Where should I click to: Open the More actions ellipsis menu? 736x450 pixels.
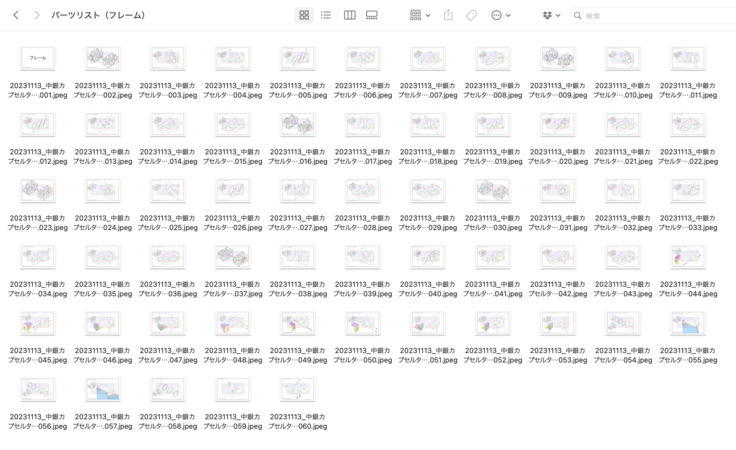tap(500, 15)
